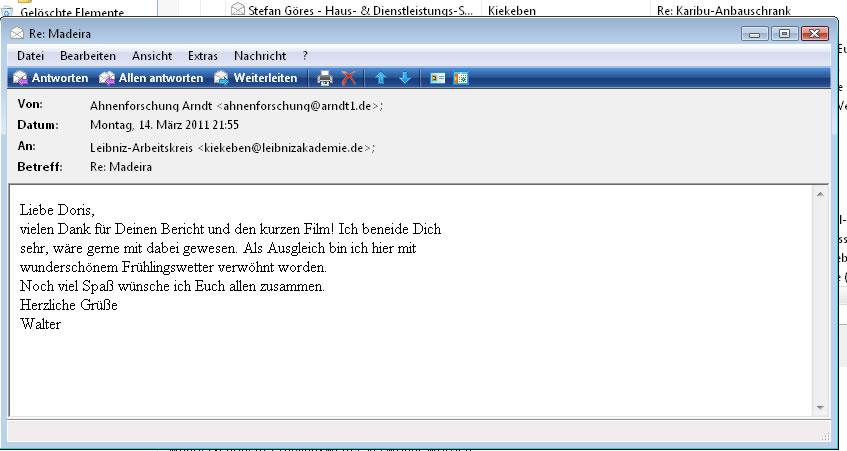Click the message body scrollbar up arrow
847x451 pixels.
point(820,193)
